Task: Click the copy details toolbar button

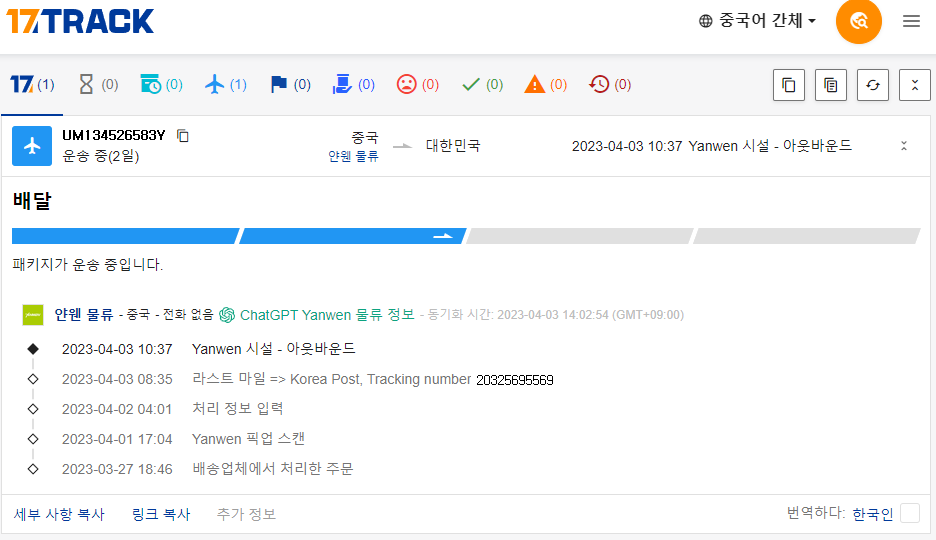Action: click(x=830, y=85)
